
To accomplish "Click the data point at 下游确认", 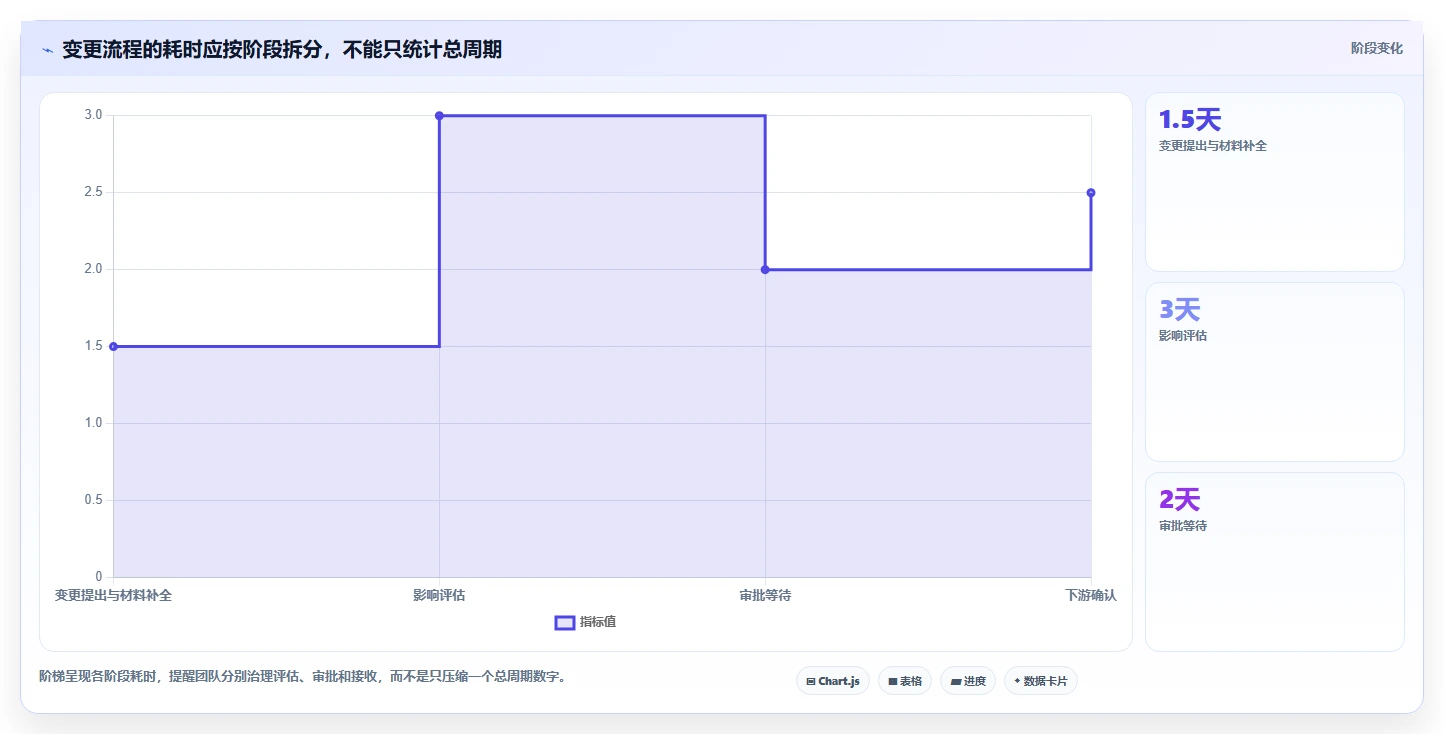I will 1091,192.
